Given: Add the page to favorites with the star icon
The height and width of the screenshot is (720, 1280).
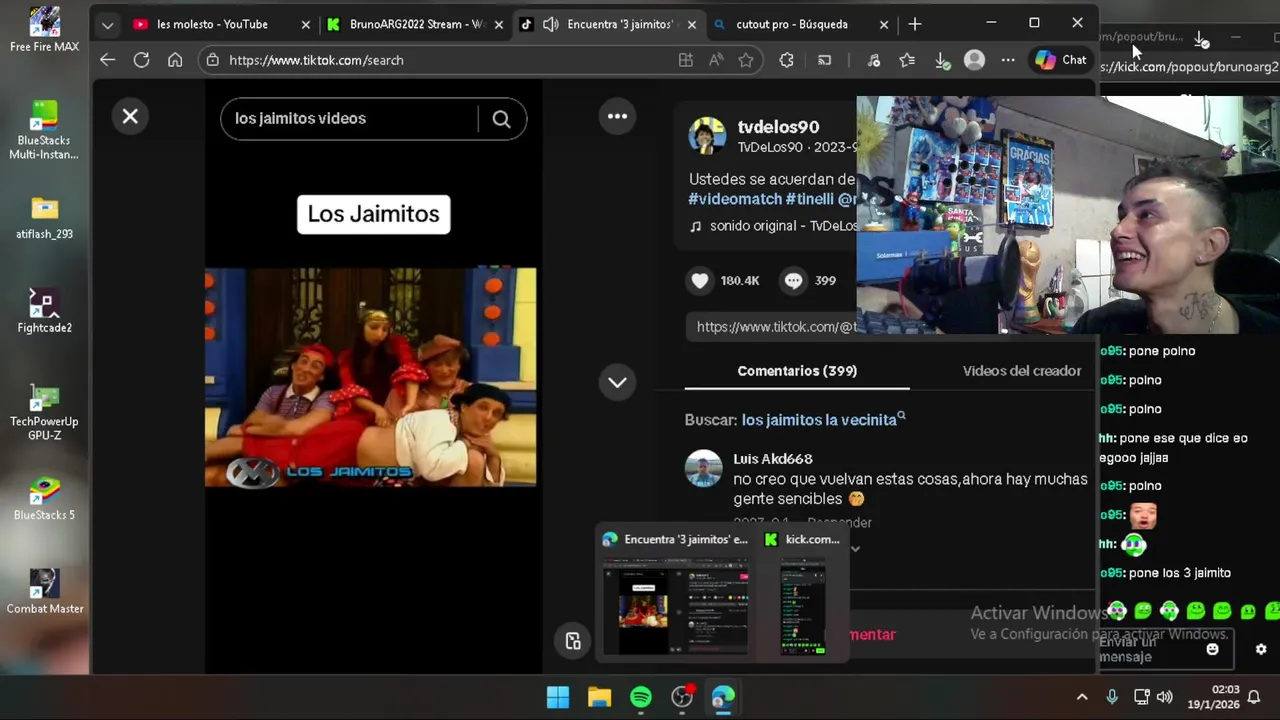Looking at the screenshot, I should click(x=746, y=60).
